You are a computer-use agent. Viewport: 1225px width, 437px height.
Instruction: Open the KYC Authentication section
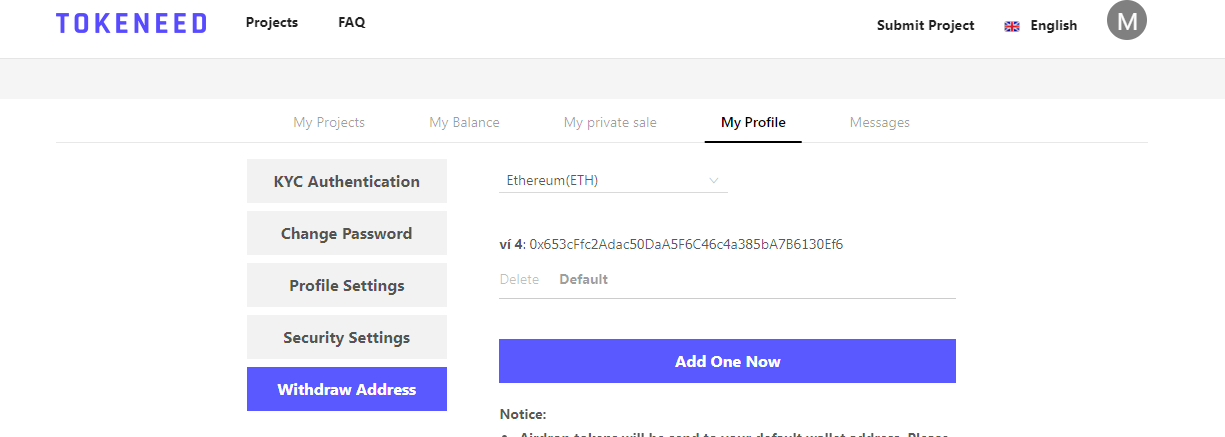(346, 181)
